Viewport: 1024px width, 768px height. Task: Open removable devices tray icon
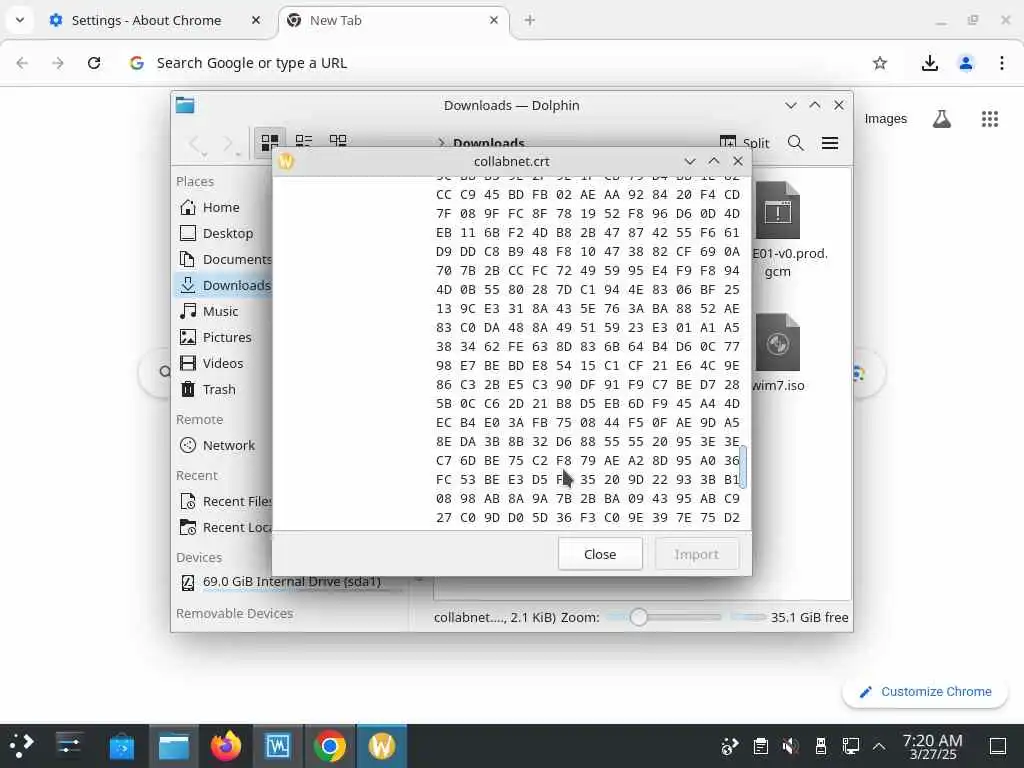click(x=821, y=746)
